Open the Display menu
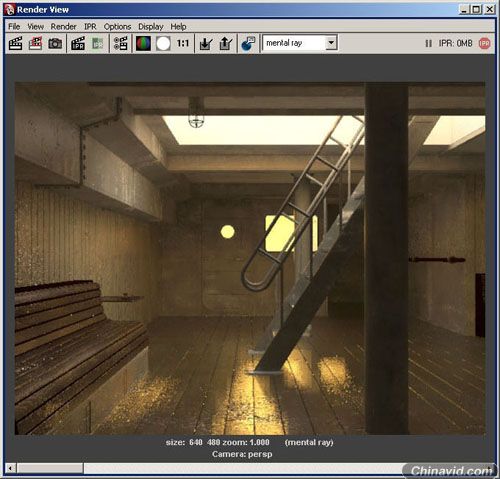 [x=151, y=26]
